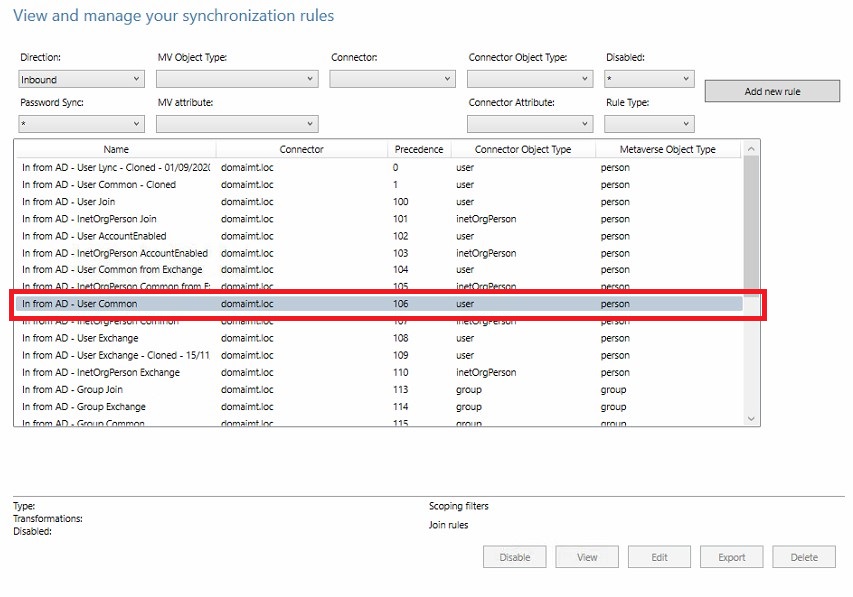Sort rules by the Name column header
The width and height of the screenshot is (853, 597).
116,149
